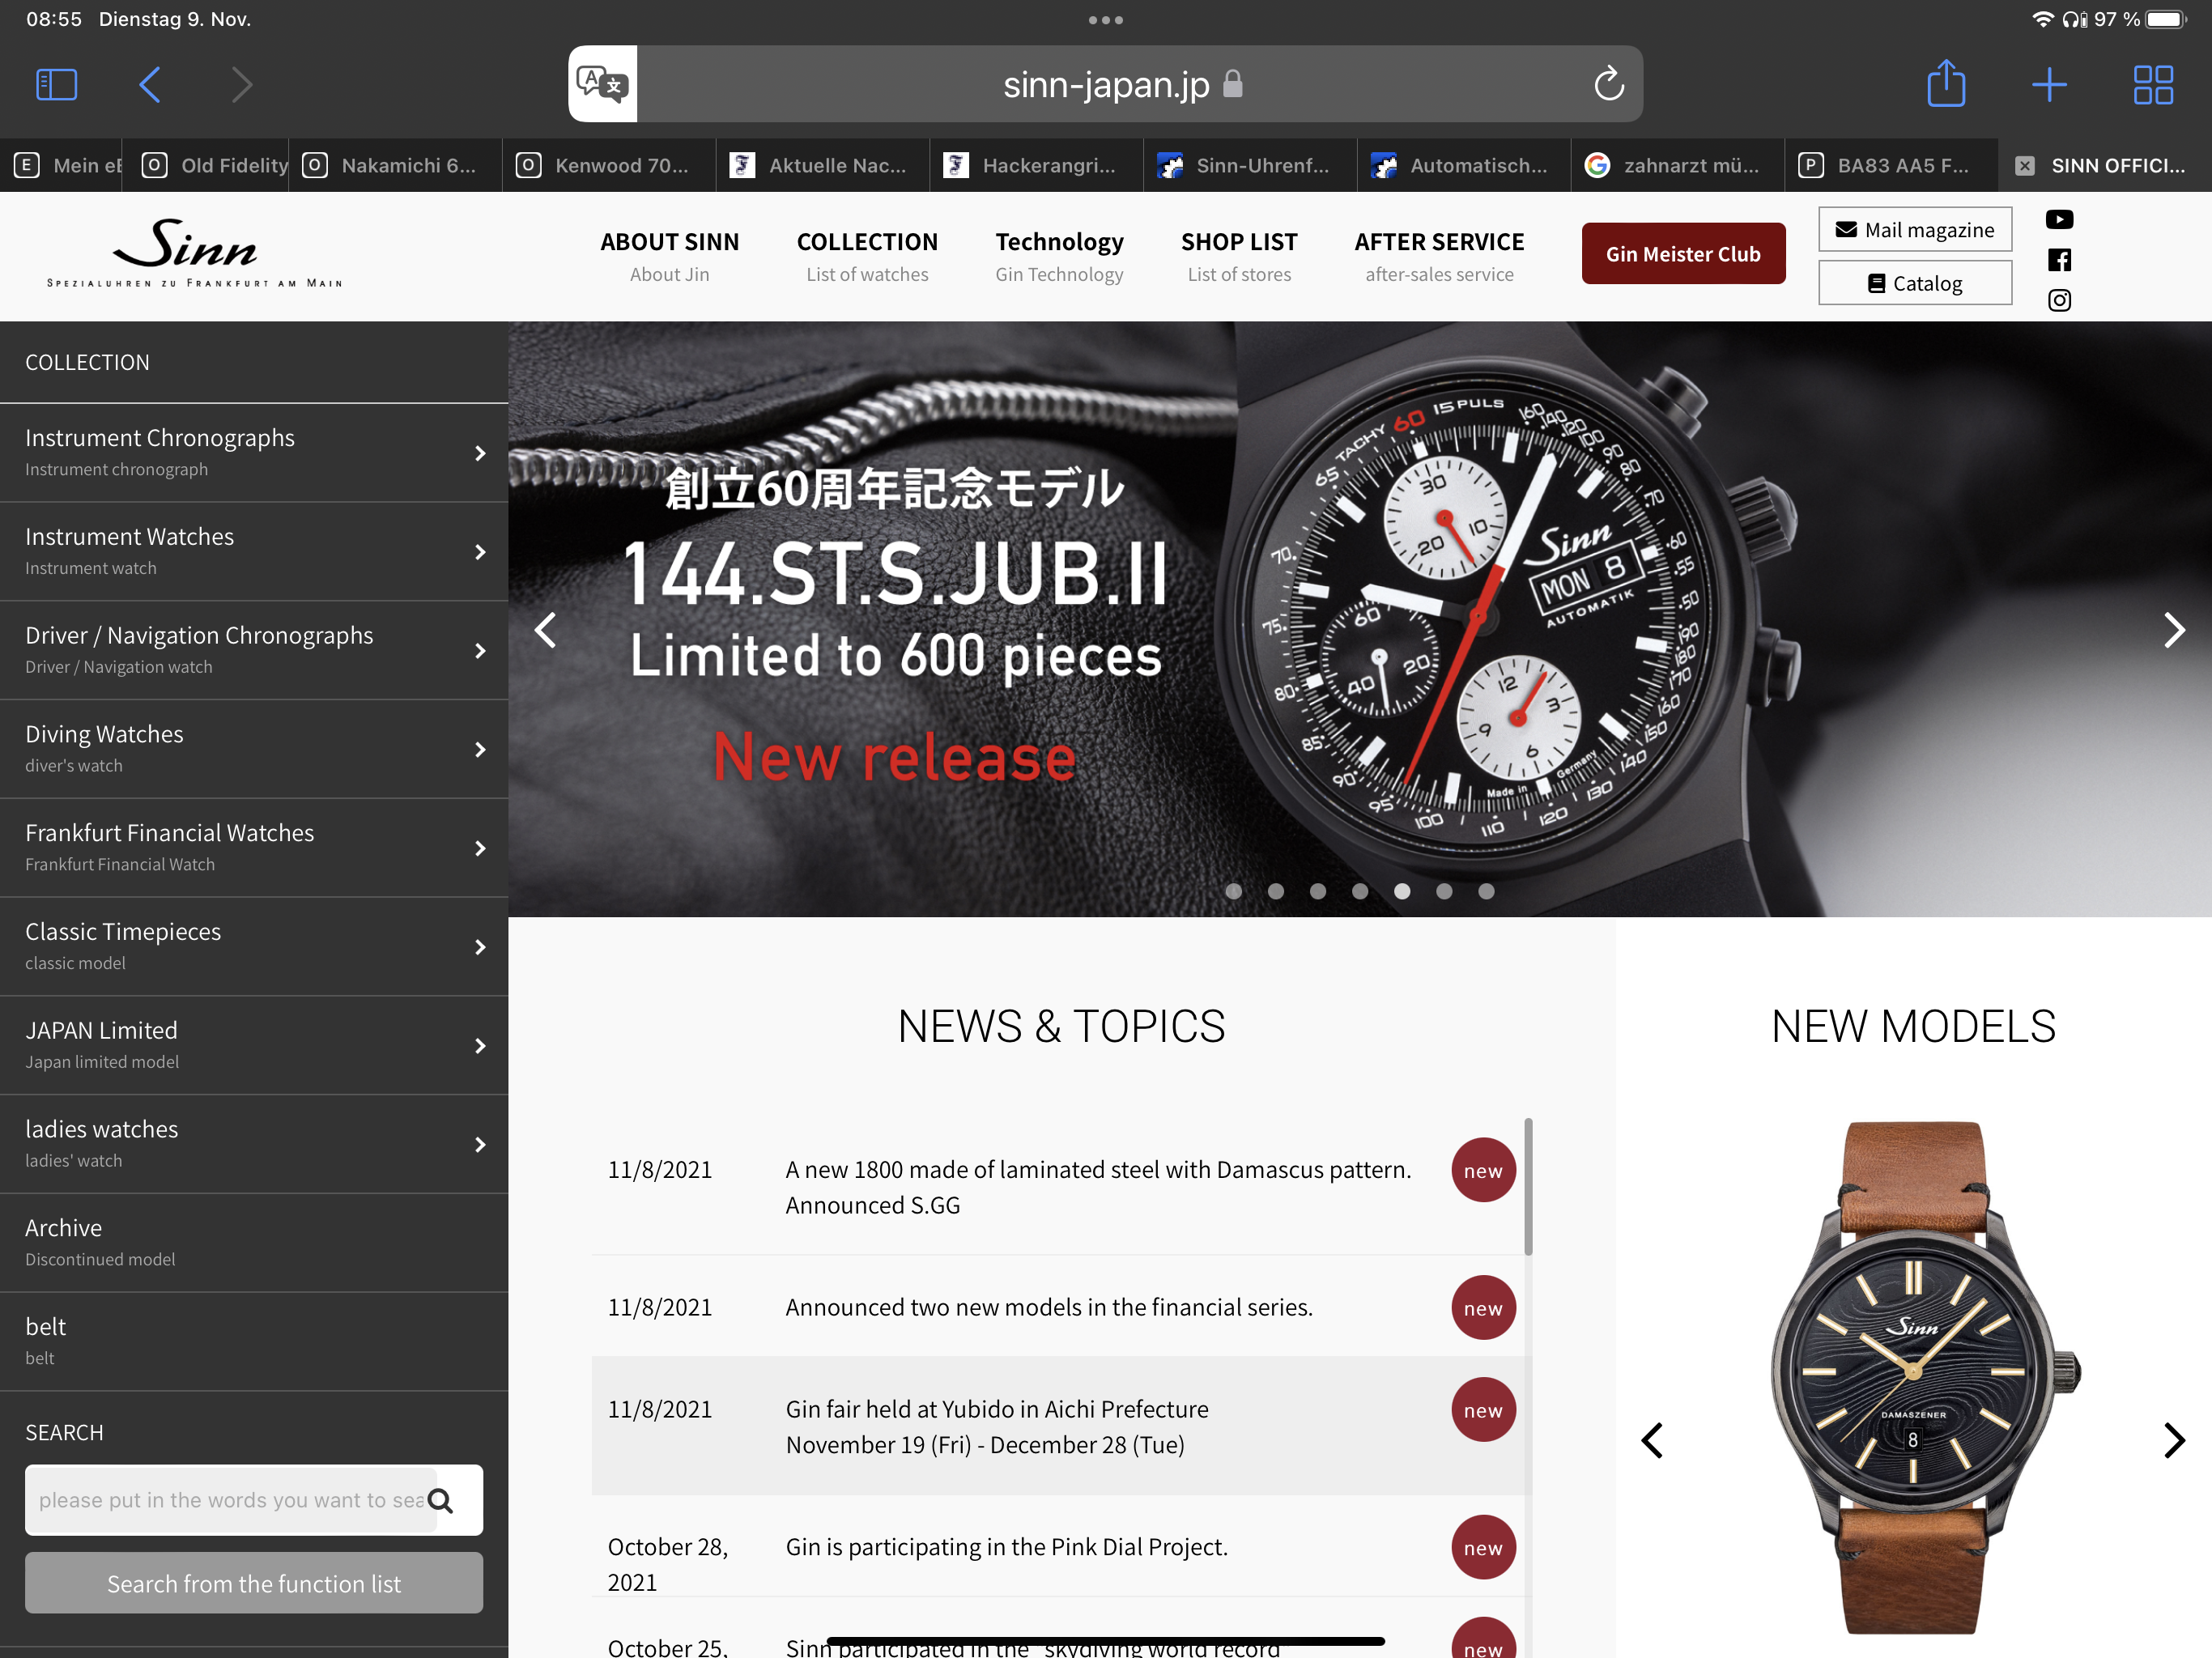Expand the Diving Watches category
2212x1658 pixels.
click(254, 749)
